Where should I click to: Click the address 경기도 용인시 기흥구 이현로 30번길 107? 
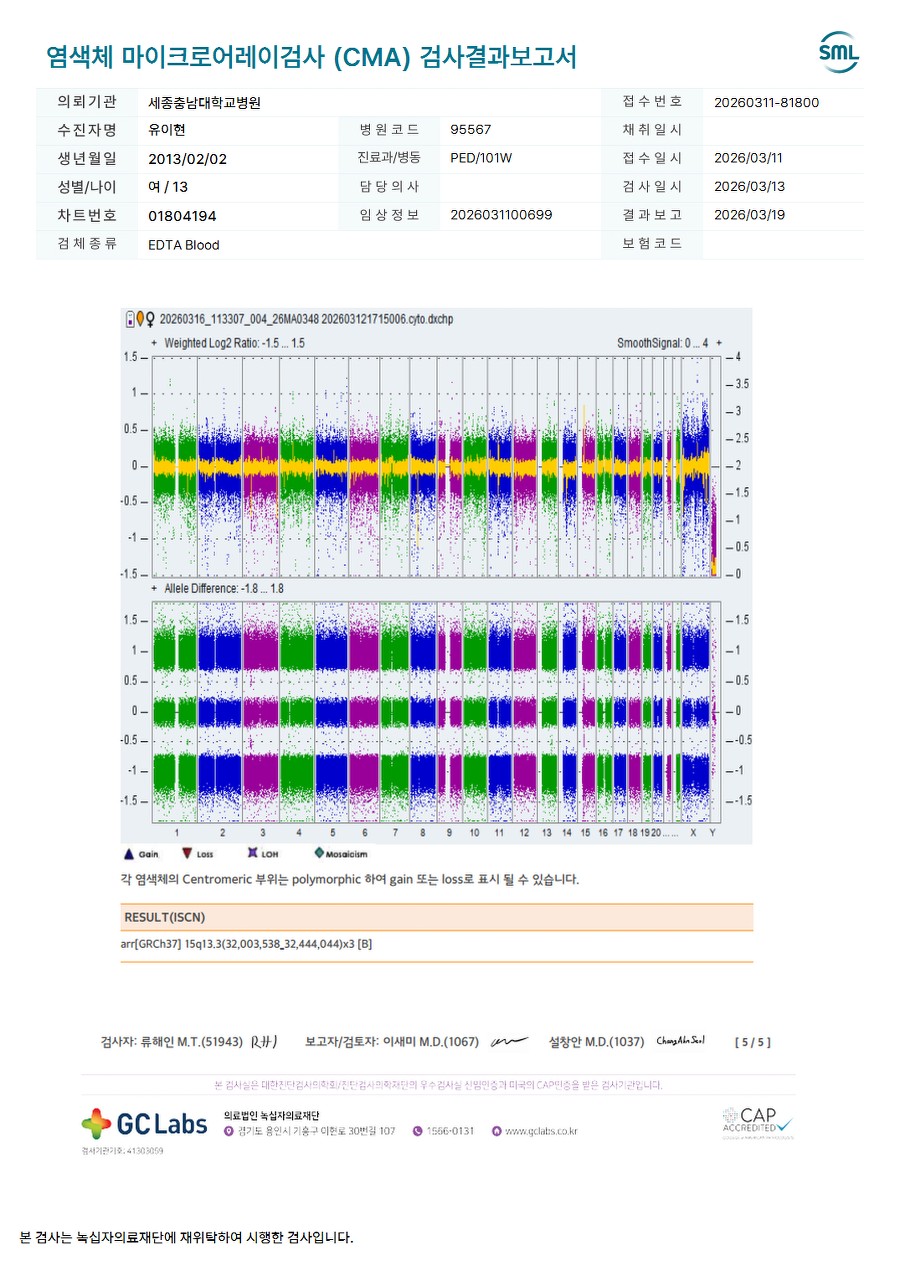pos(316,1131)
